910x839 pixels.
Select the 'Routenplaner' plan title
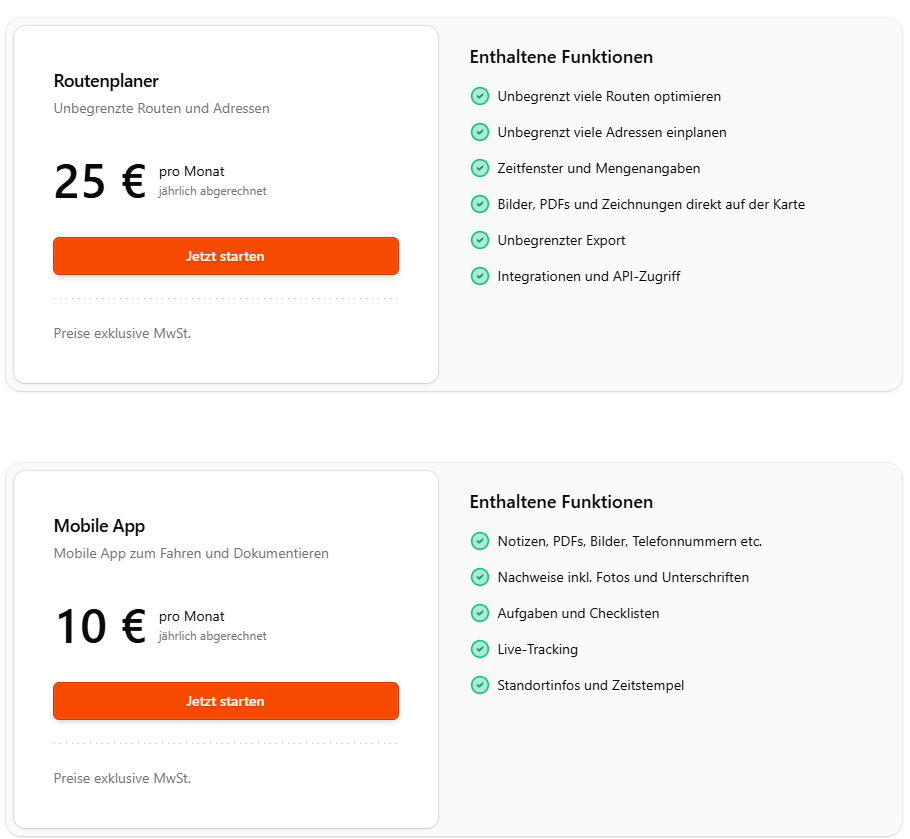point(106,81)
